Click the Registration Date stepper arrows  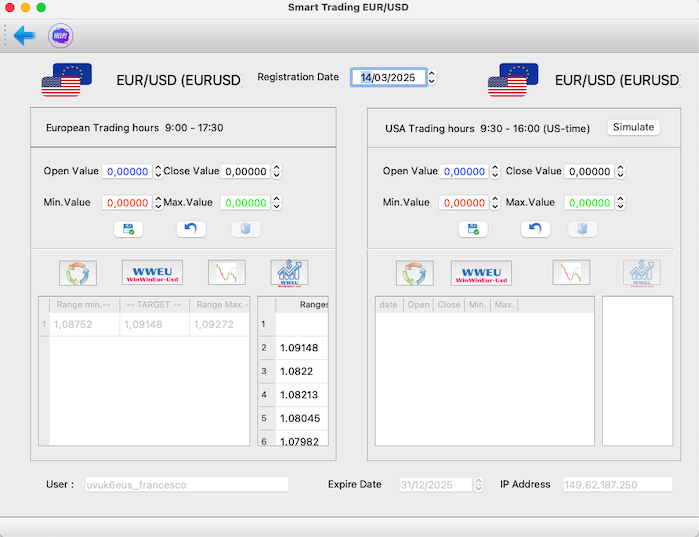pos(432,77)
